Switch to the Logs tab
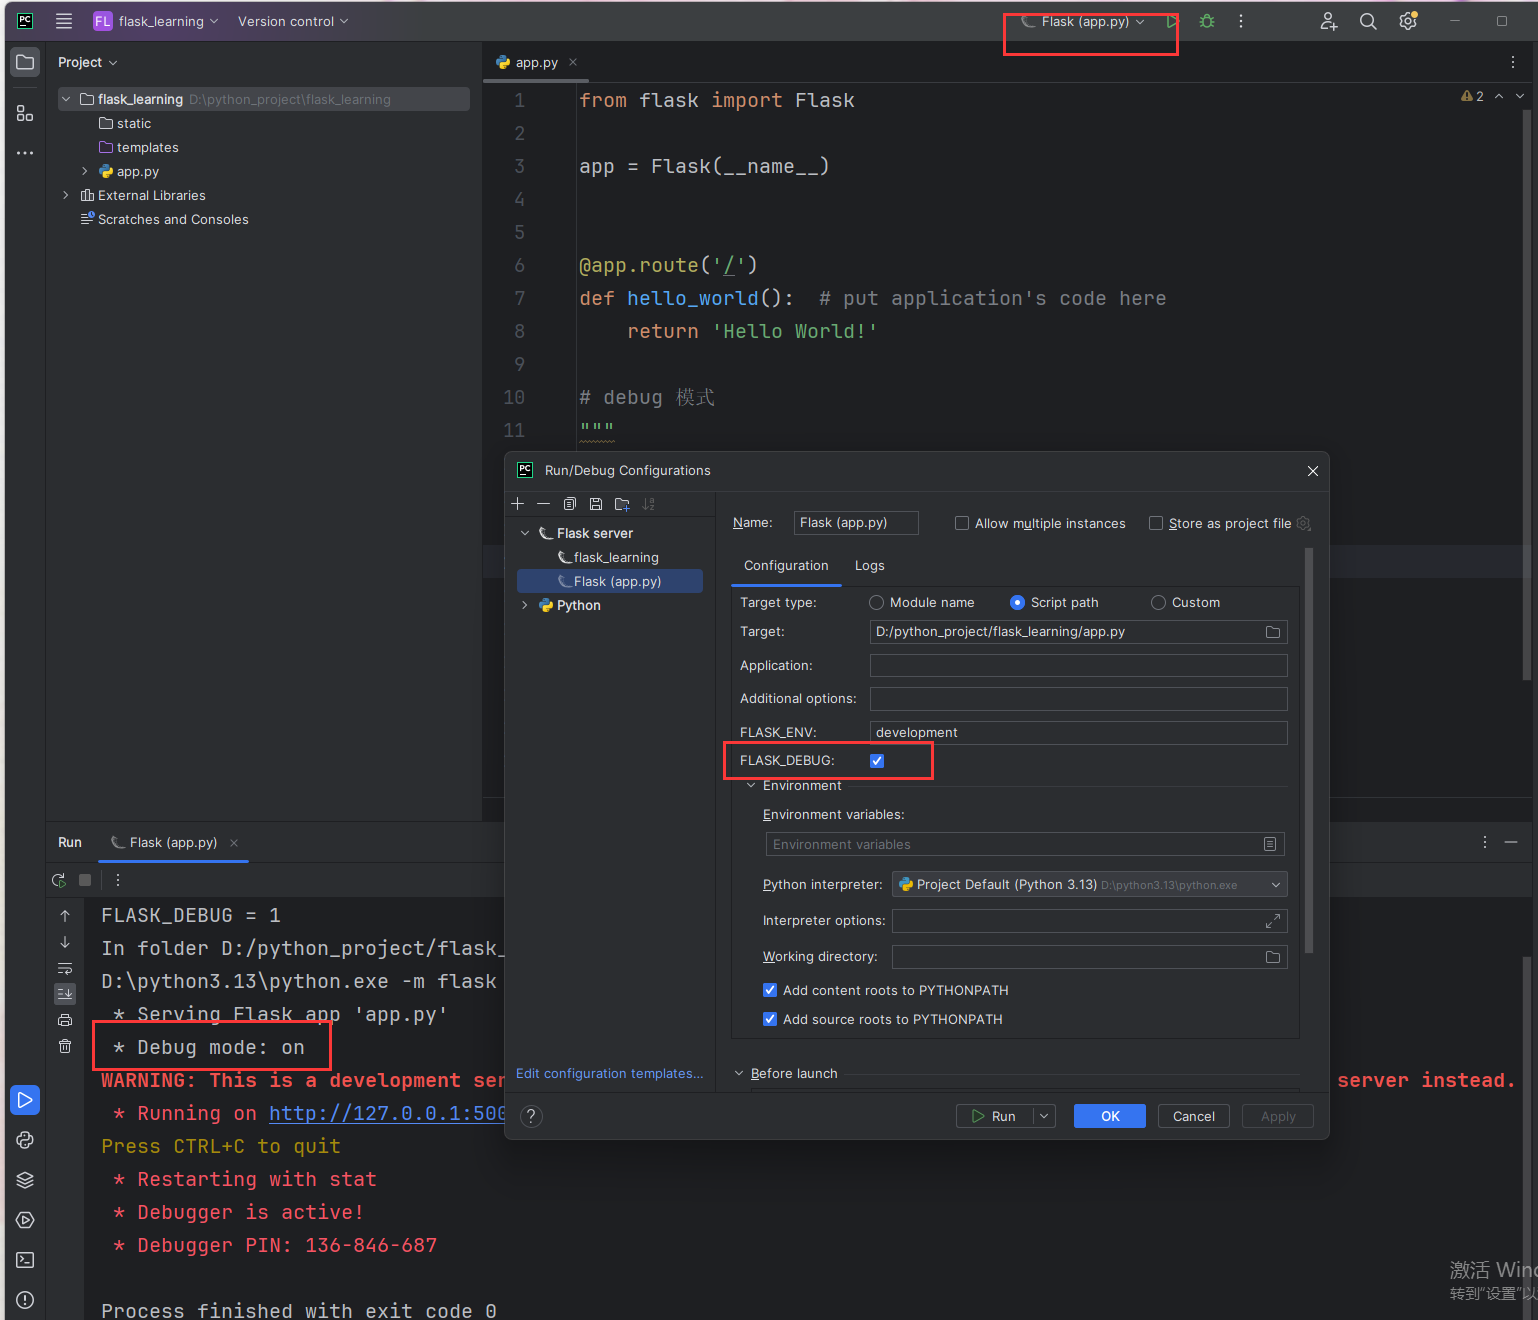The width and height of the screenshot is (1538, 1320). [x=870, y=566]
